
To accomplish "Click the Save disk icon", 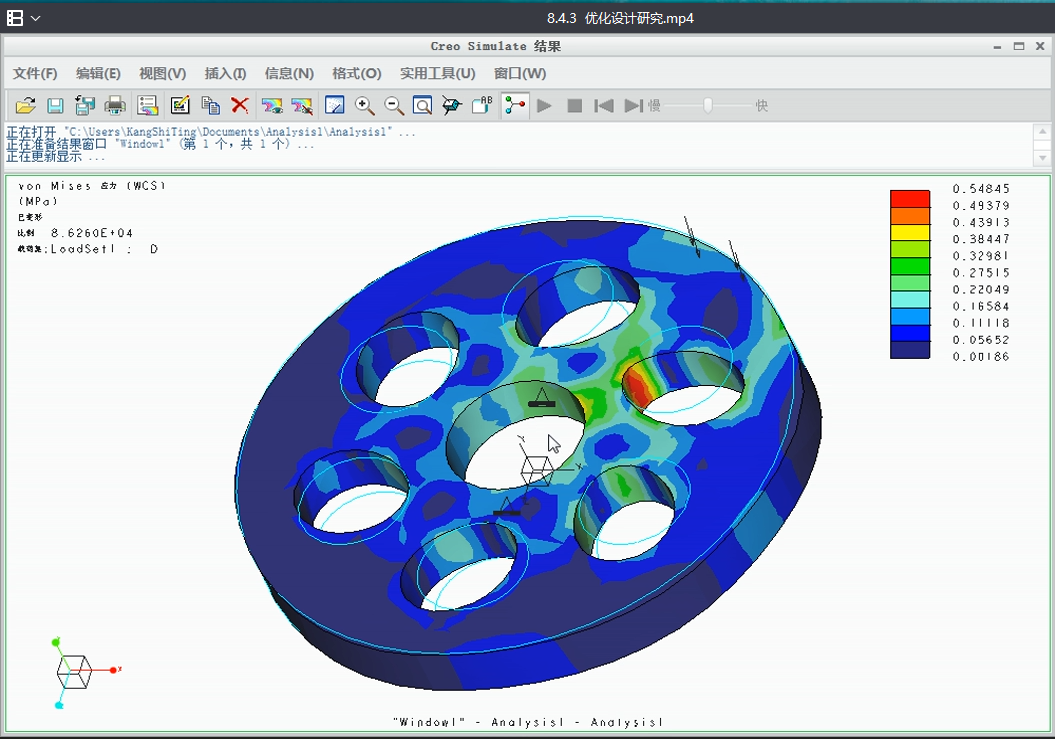I will pyautogui.click(x=55, y=106).
